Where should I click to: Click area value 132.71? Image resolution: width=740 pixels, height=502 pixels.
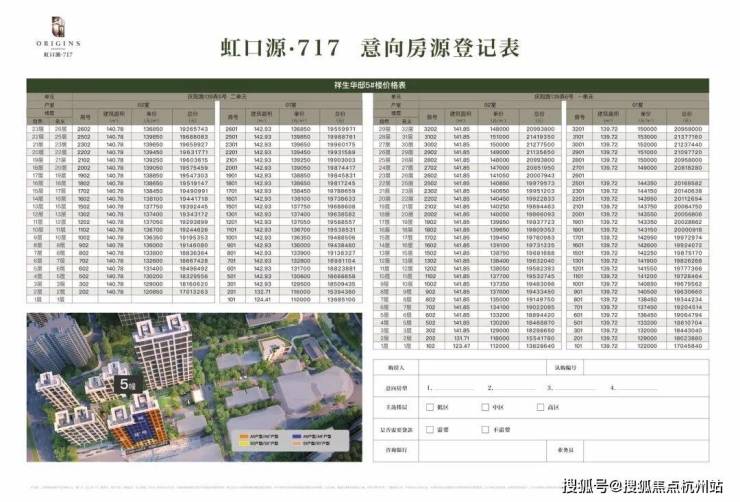click(262, 292)
